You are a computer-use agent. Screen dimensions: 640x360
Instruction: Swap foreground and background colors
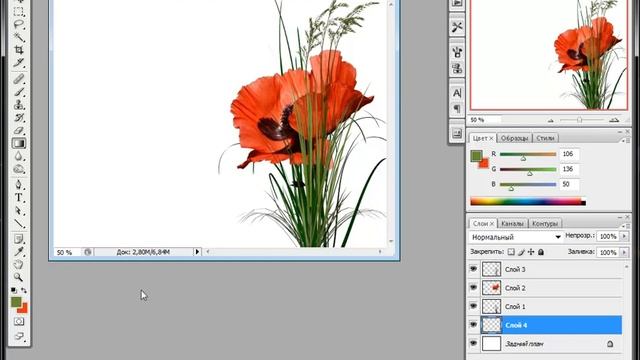(24, 290)
